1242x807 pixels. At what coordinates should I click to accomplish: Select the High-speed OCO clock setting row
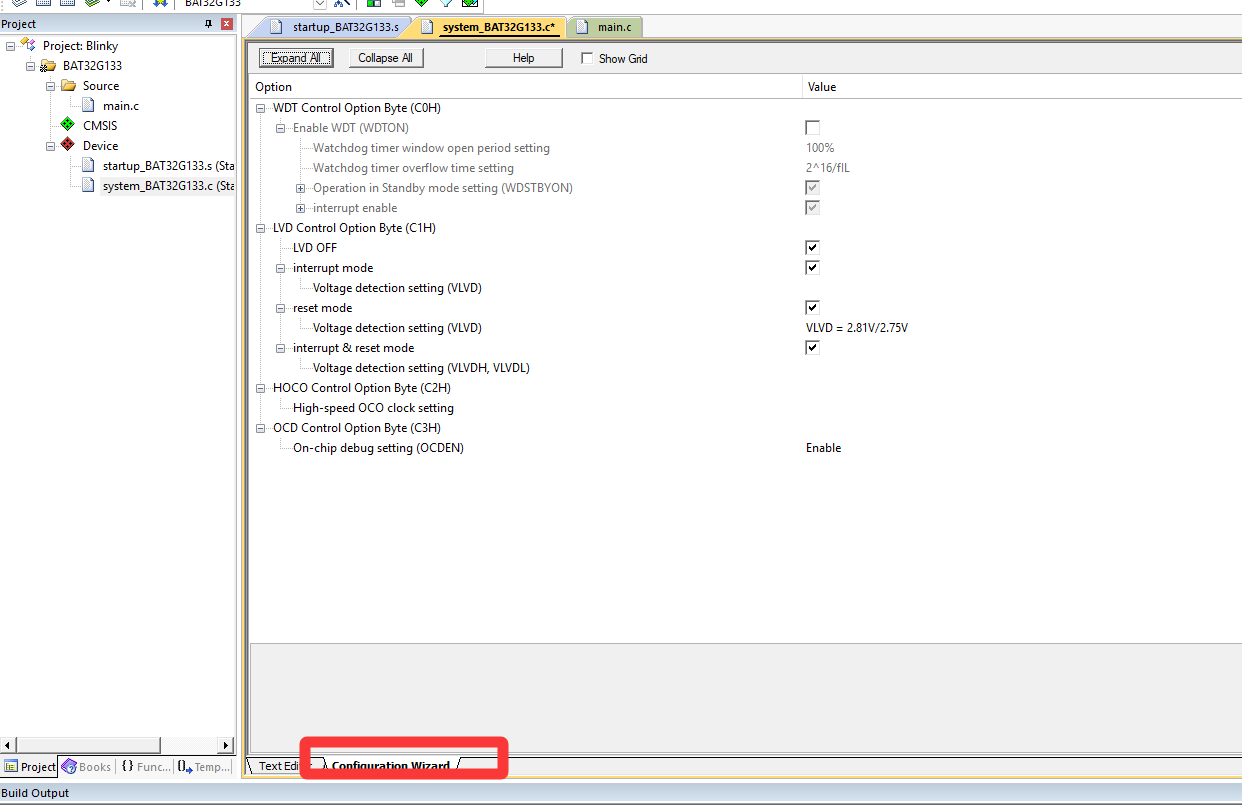pos(373,408)
